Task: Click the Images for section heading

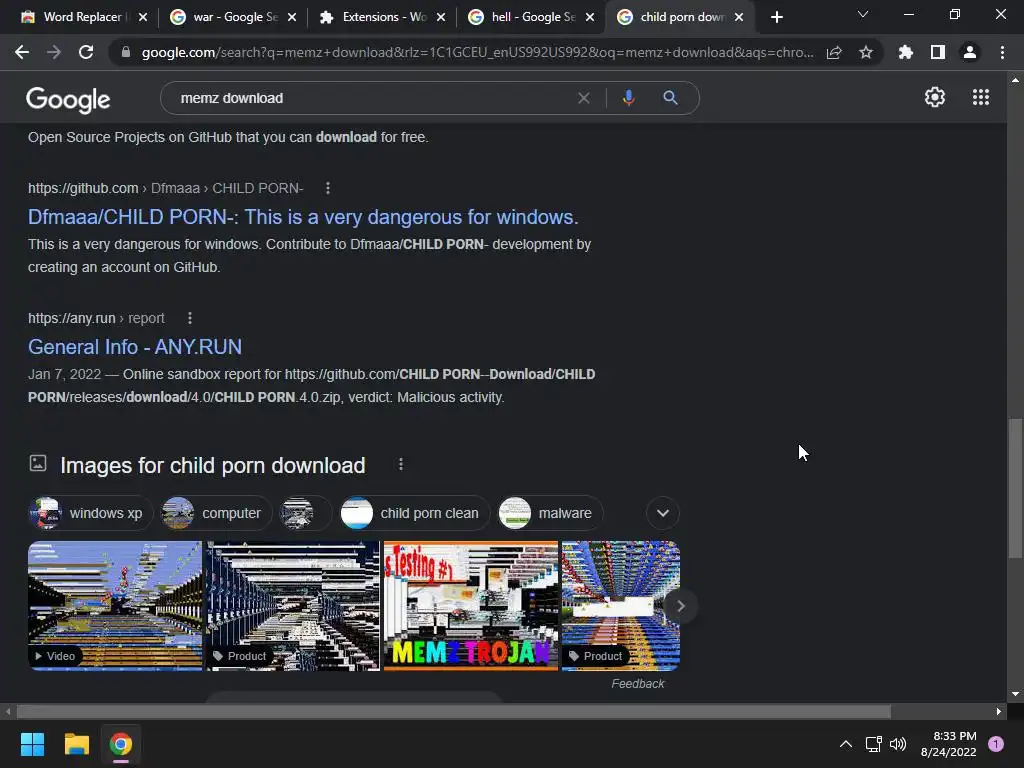Action: [x=212, y=465]
